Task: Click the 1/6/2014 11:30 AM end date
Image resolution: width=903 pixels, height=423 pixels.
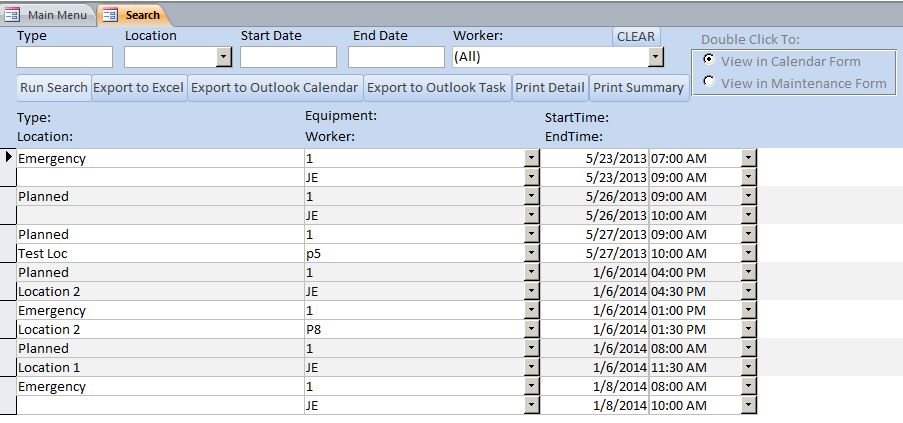Action: pos(594,367)
